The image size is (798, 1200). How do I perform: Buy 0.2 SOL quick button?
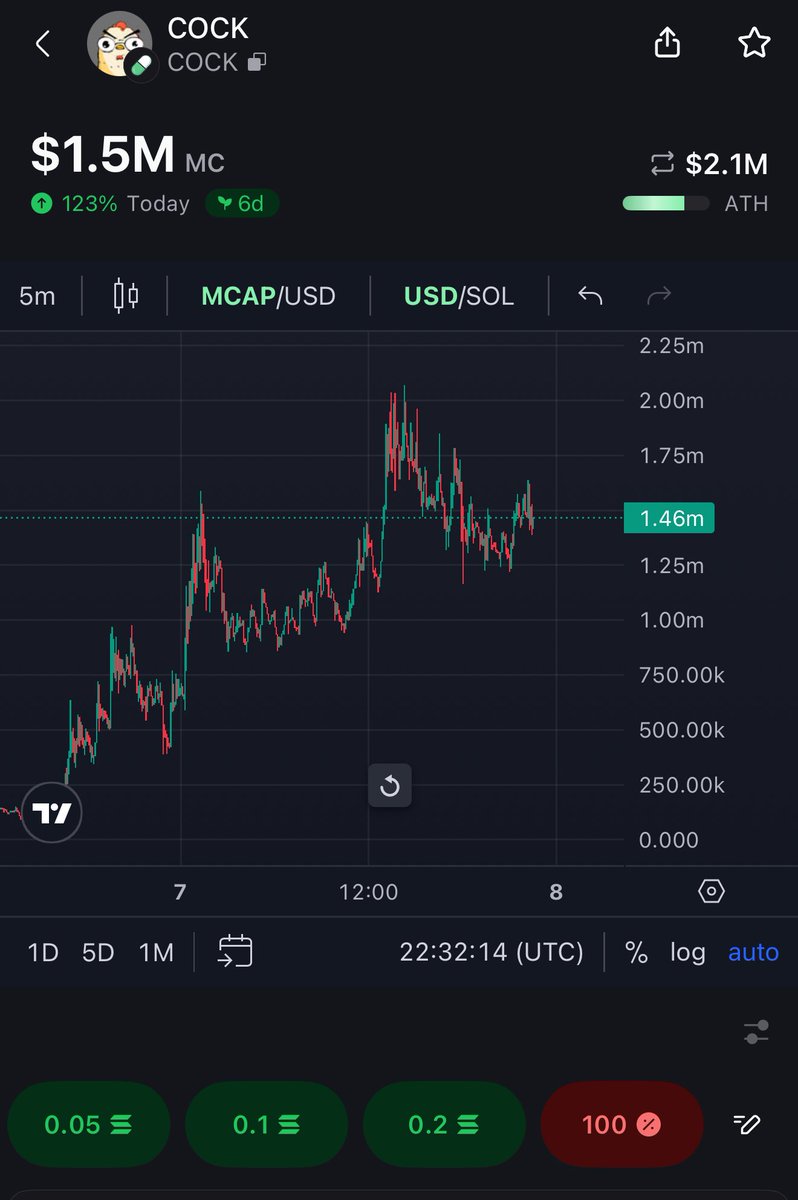coord(444,1124)
